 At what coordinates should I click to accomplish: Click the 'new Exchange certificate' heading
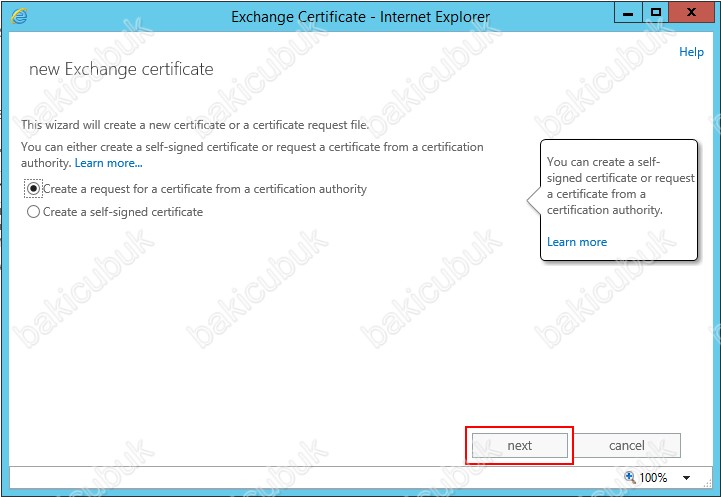(121, 69)
